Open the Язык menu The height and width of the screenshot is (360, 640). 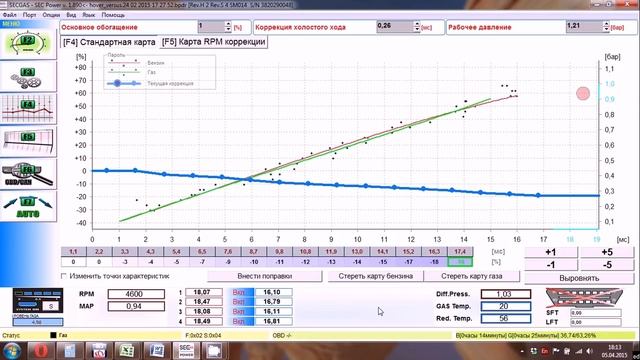(89, 15)
